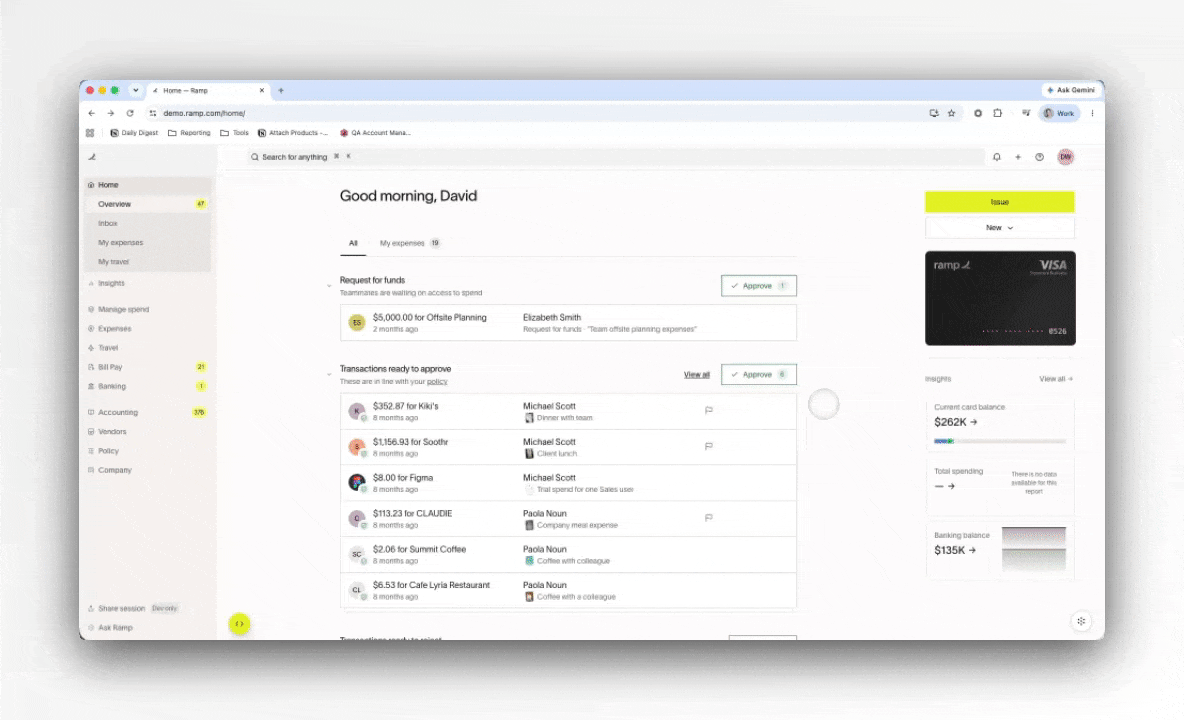Open the DW profile avatar
This screenshot has height=720, width=1184.
pyautogui.click(x=1065, y=157)
